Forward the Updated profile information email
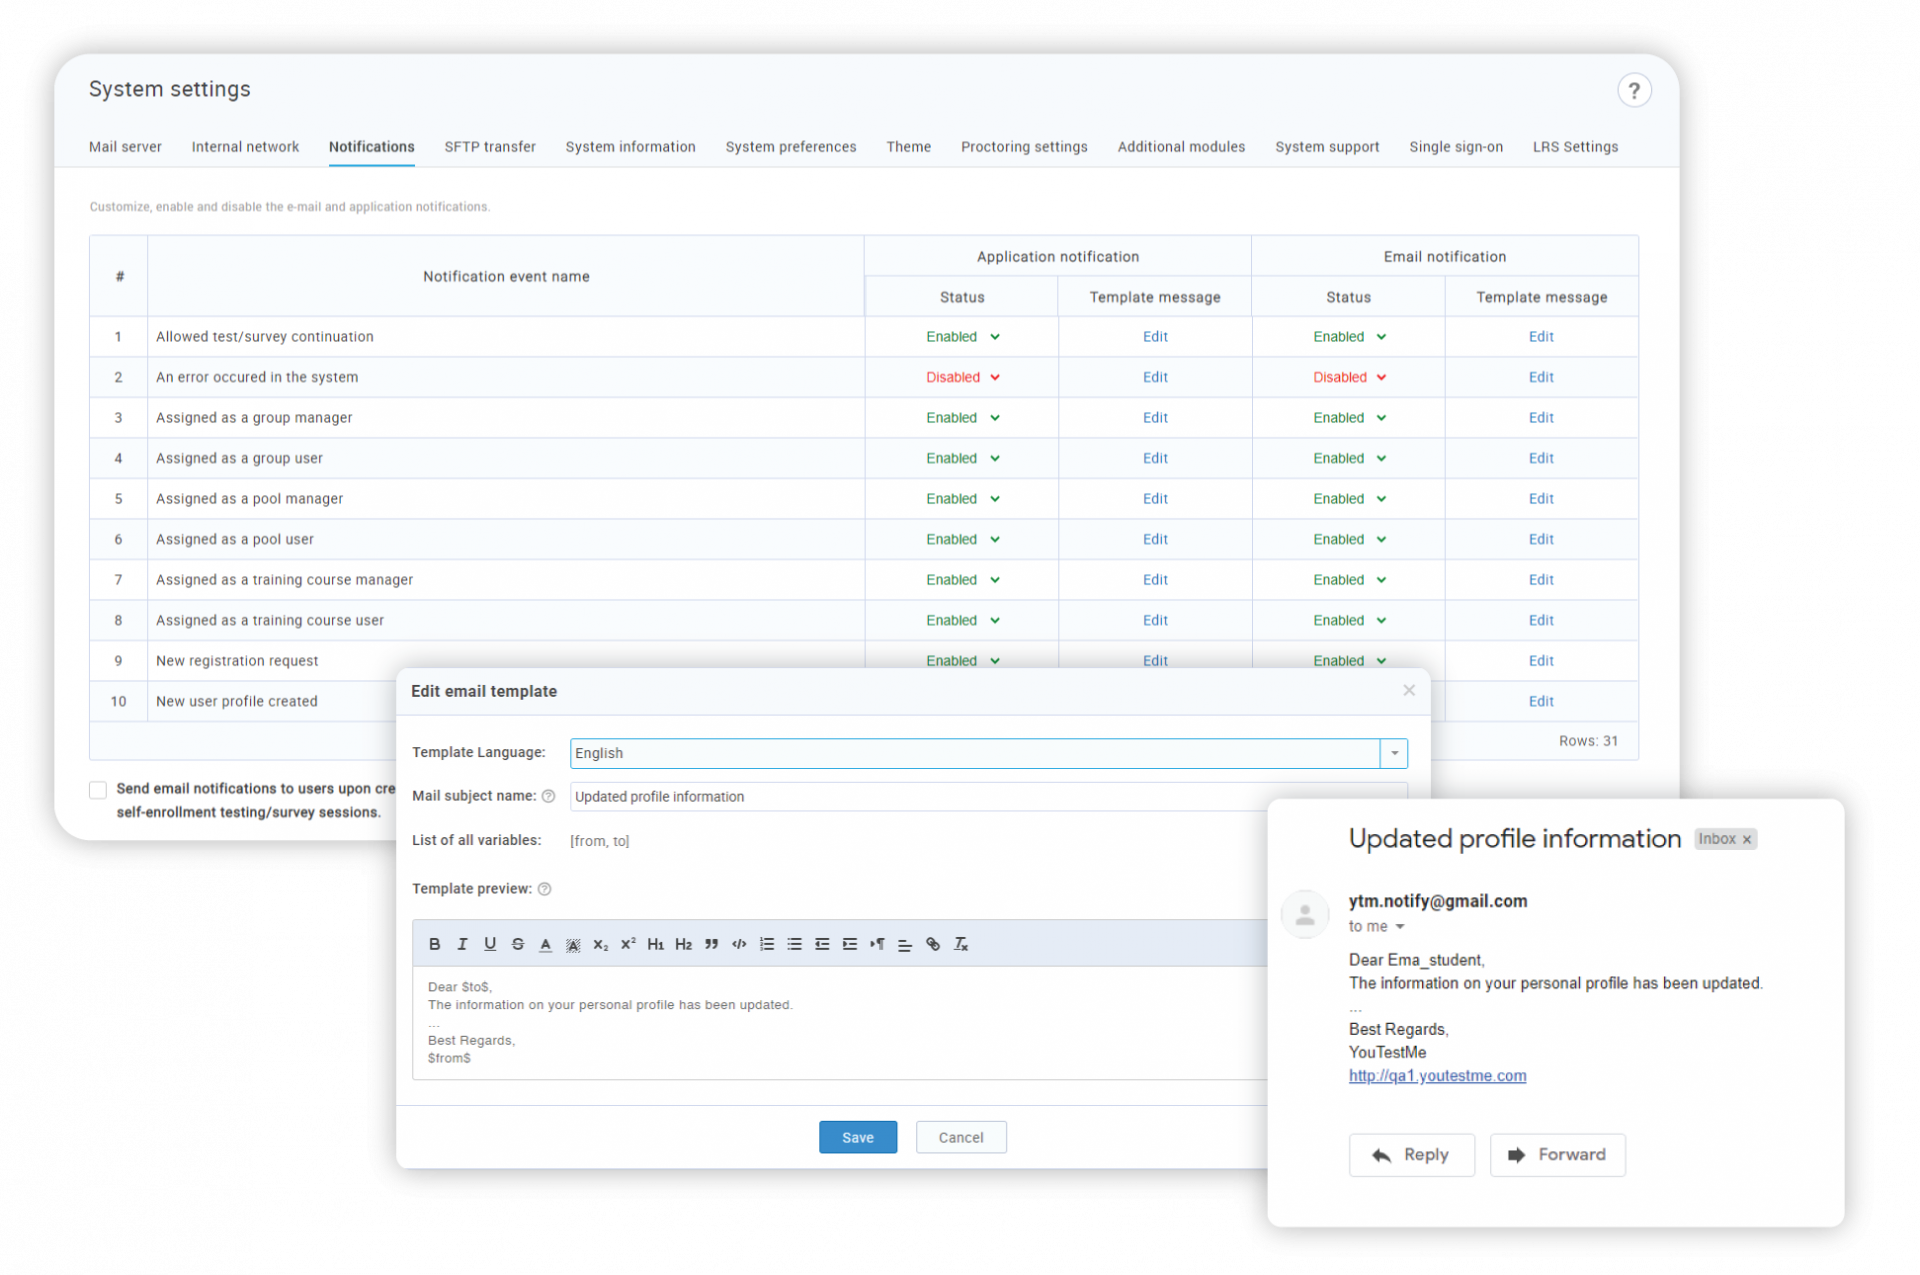 (x=1557, y=1155)
